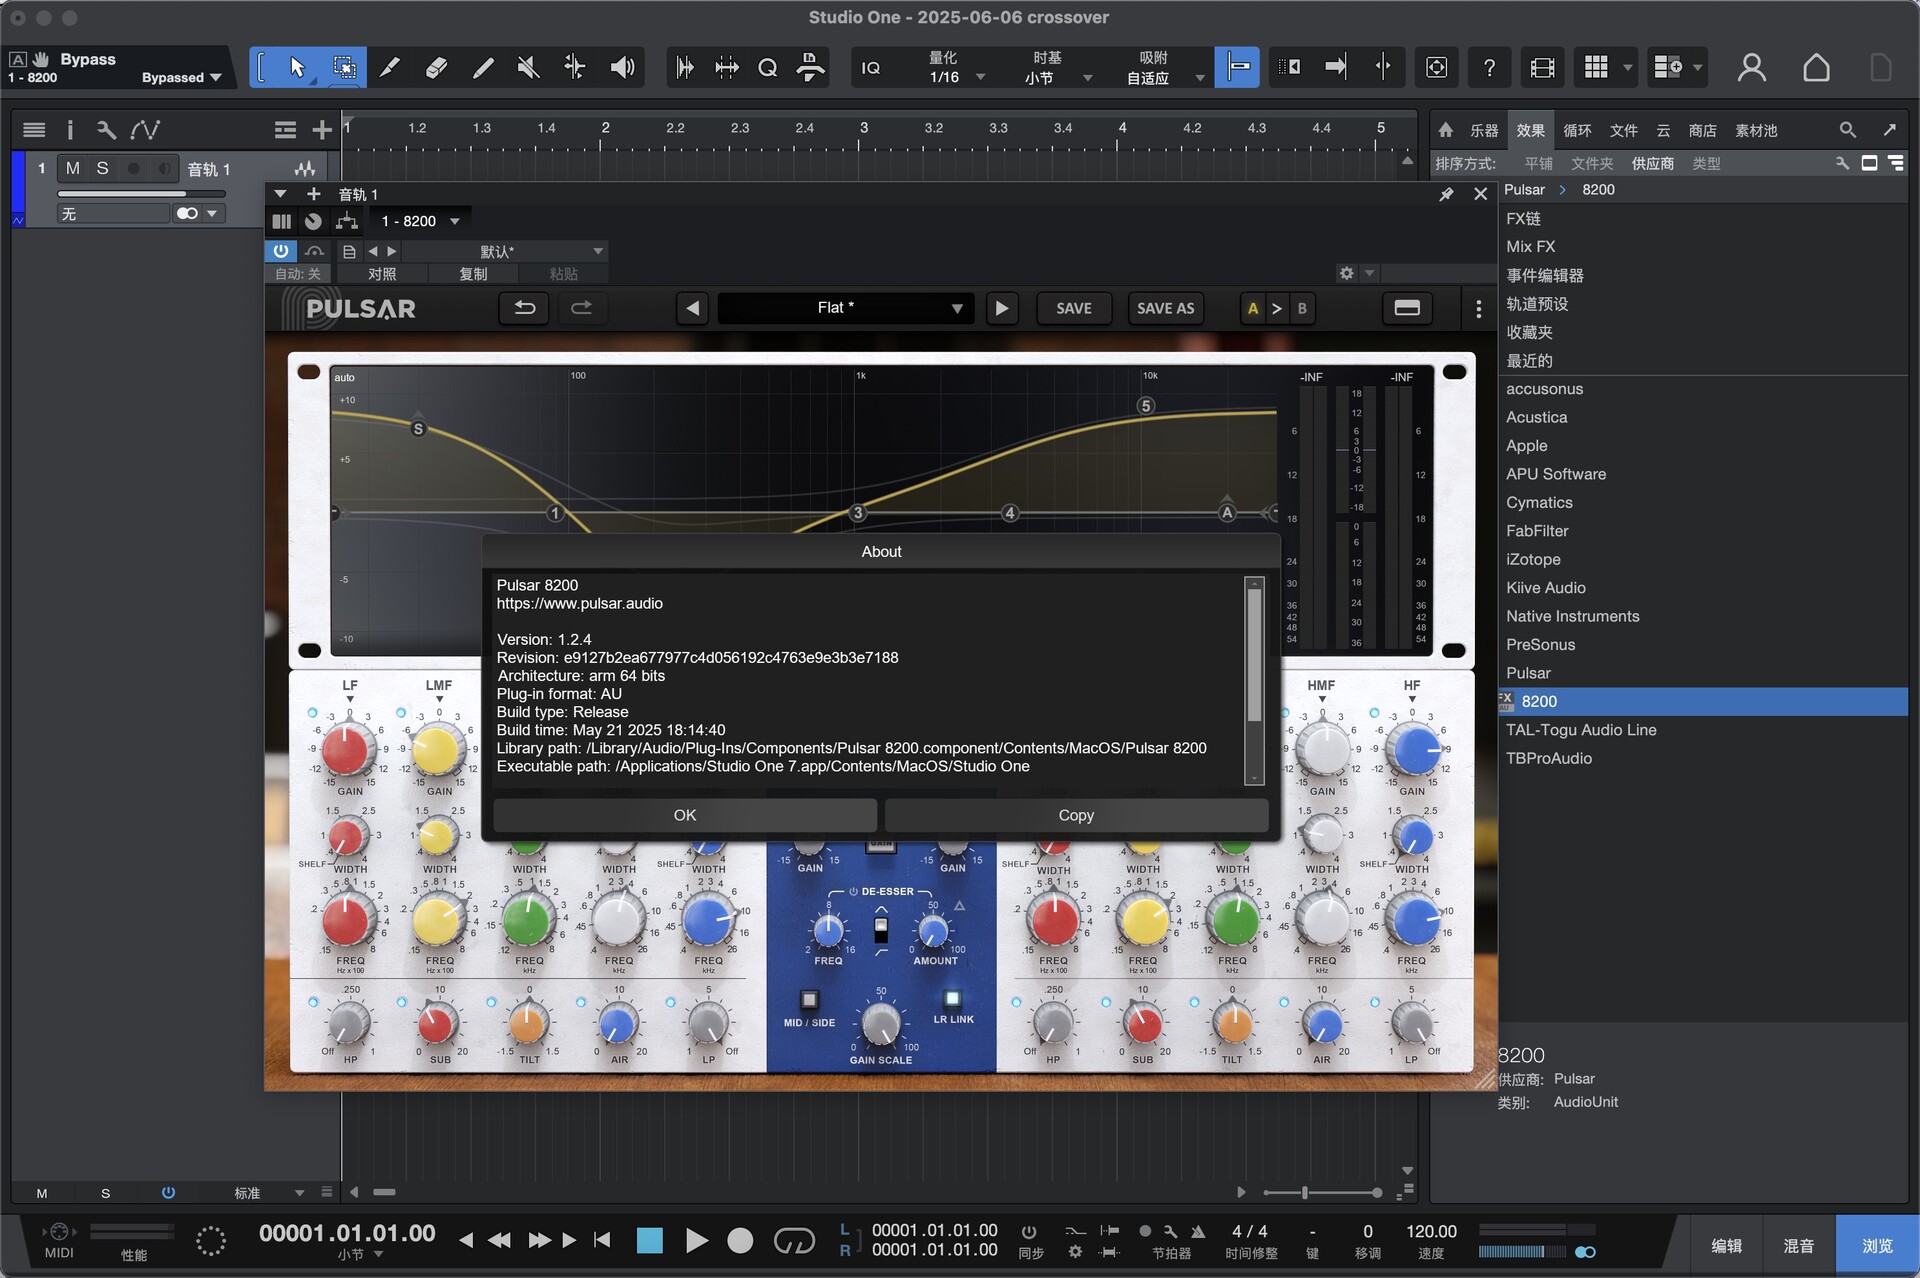Undo in Pulsar plugin toolbar
Image resolution: width=1920 pixels, height=1278 pixels.
coord(524,308)
